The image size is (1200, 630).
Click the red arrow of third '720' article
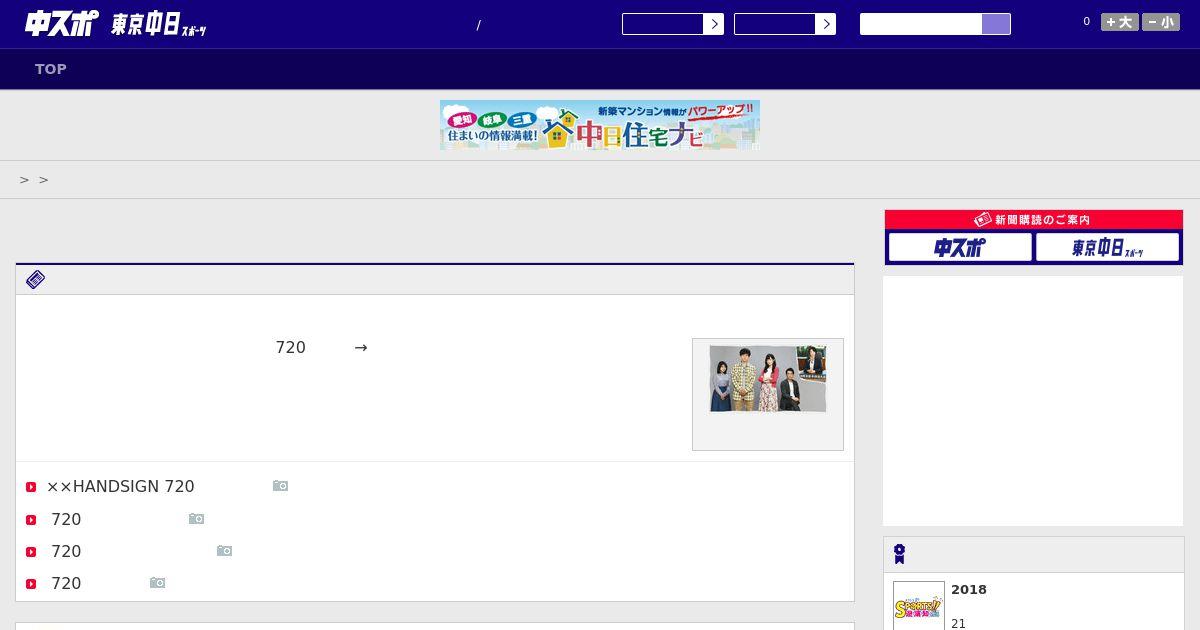pos(31,552)
